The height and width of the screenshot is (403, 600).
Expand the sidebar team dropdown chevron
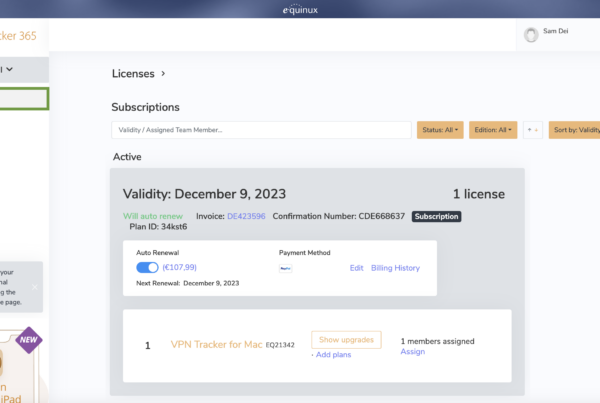(10, 69)
